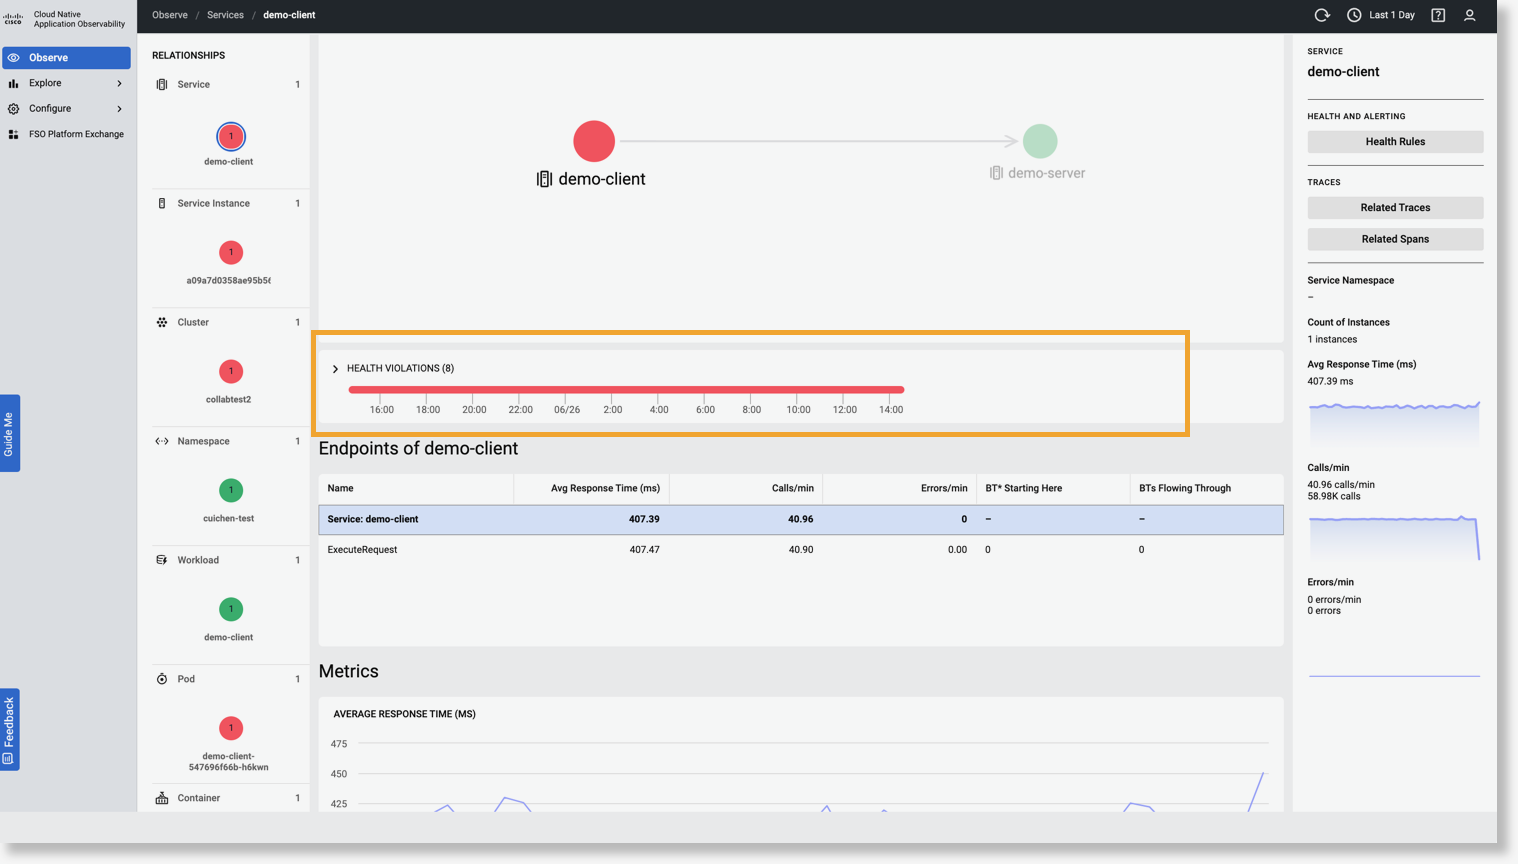Click the demo-server label in topology
Image resolution: width=1518 pixels, height=864 pixels.
(1046, 173)
